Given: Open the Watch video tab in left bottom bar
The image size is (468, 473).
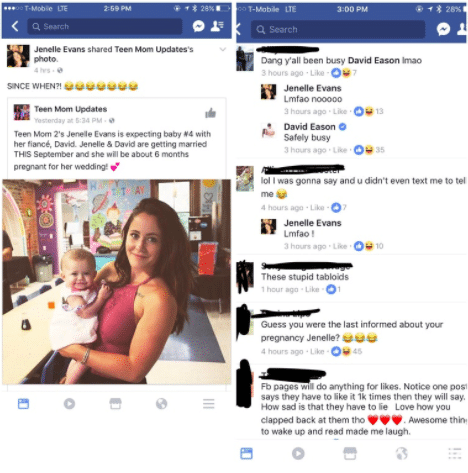Looking at the screenshot, I should pos(69,404).
